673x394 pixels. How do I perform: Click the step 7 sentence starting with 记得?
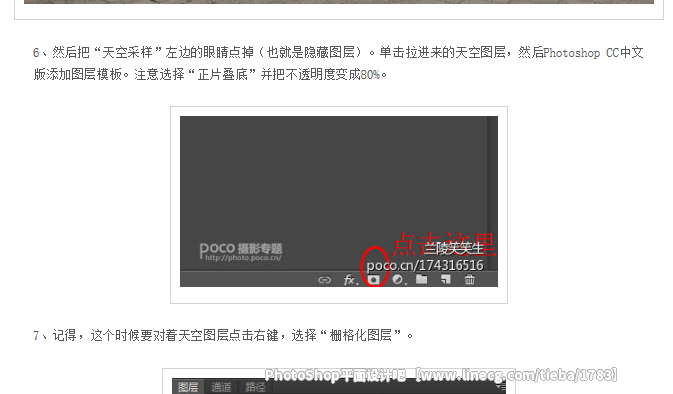(x=232, y=335)
